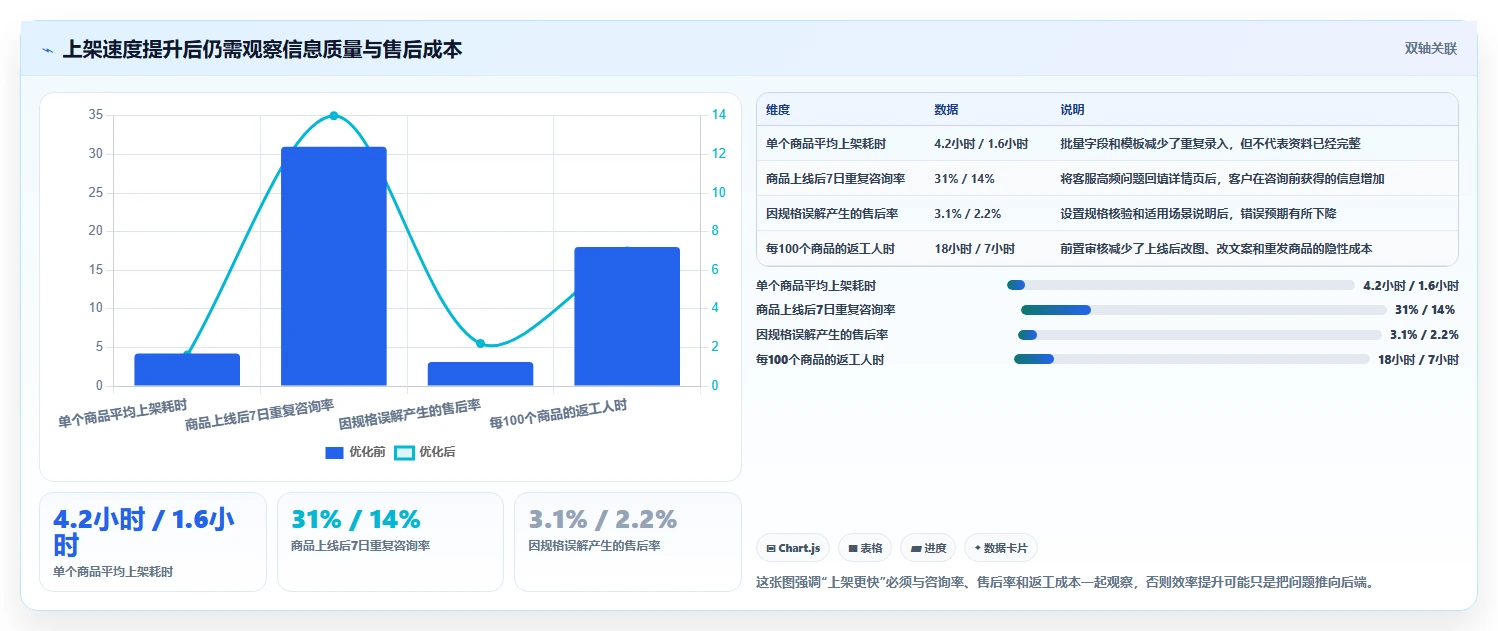
Task: Click table cell 31% / 14%
Action: [964, 179]
